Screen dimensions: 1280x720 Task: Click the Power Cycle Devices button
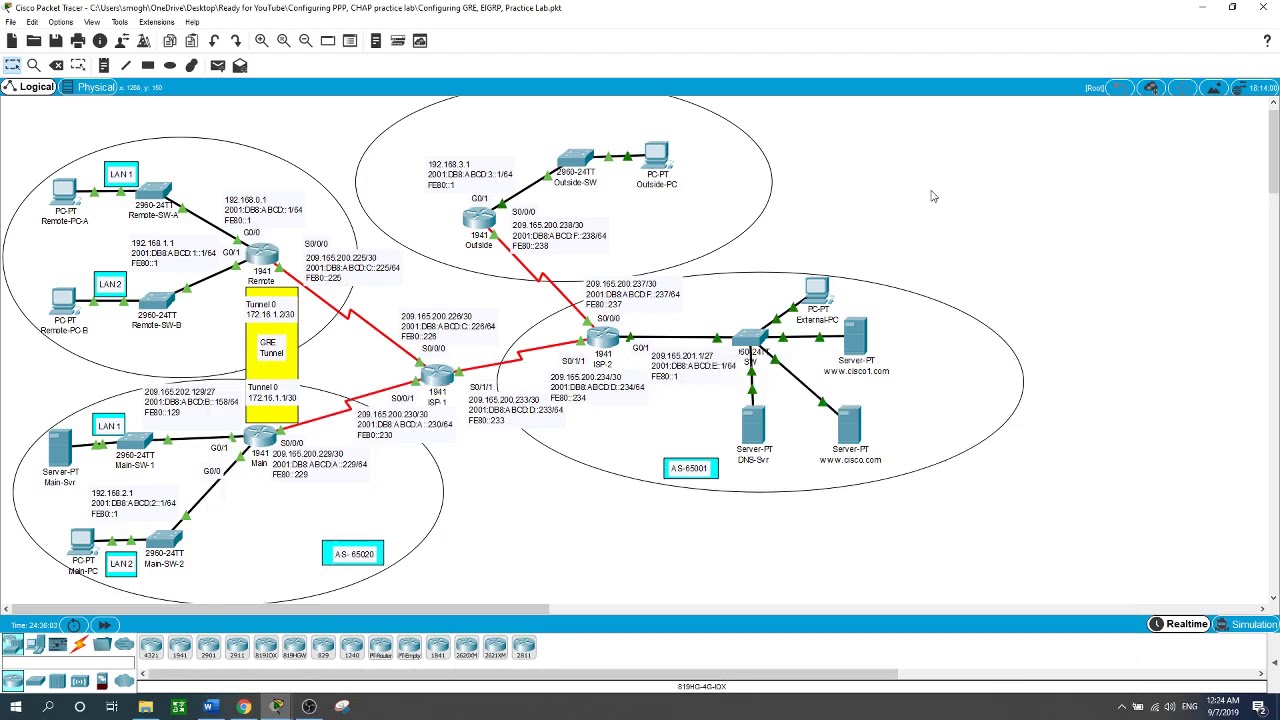click(x=74, y=625)
